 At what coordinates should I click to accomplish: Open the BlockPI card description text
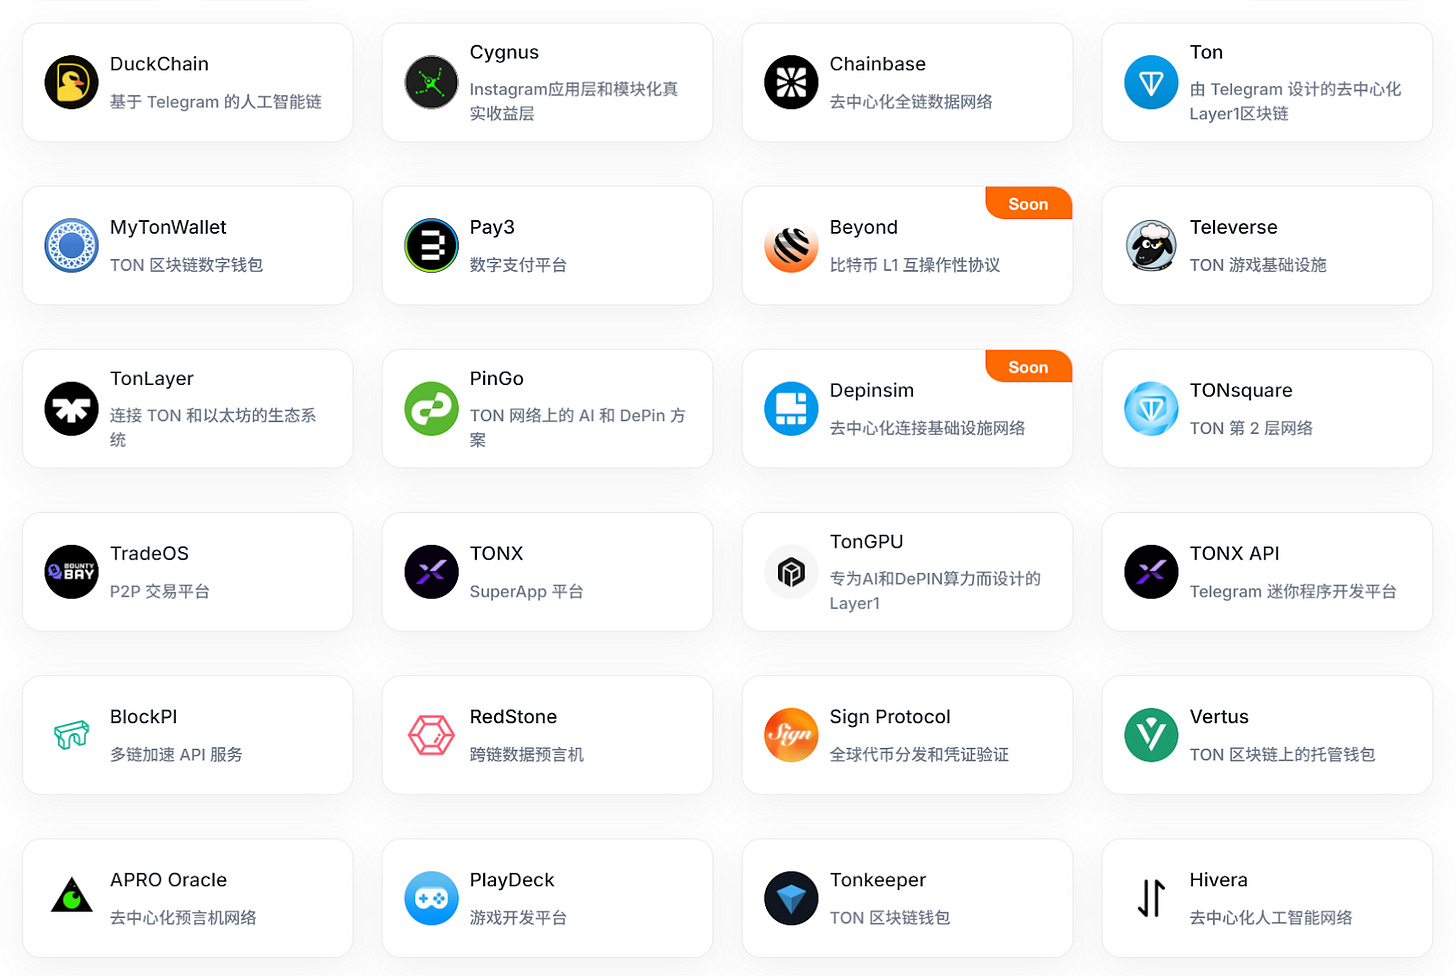(x=176, y=755)
